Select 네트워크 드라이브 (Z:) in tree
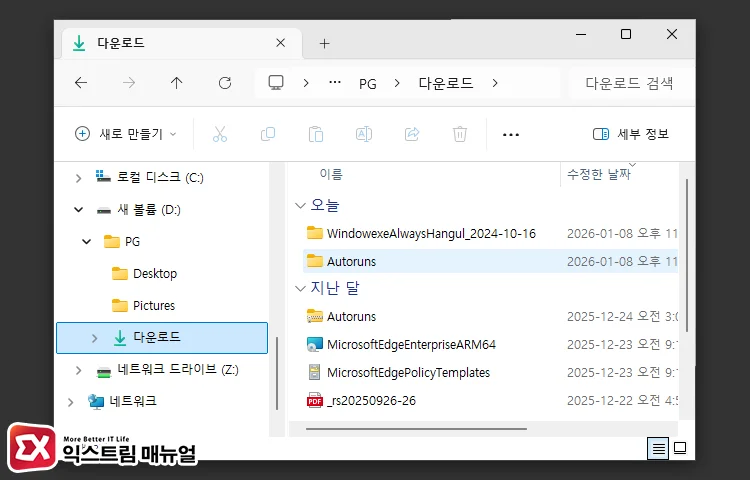Image resolution: width=750 pixels, height=480 pixels. [x=178, y=370]
